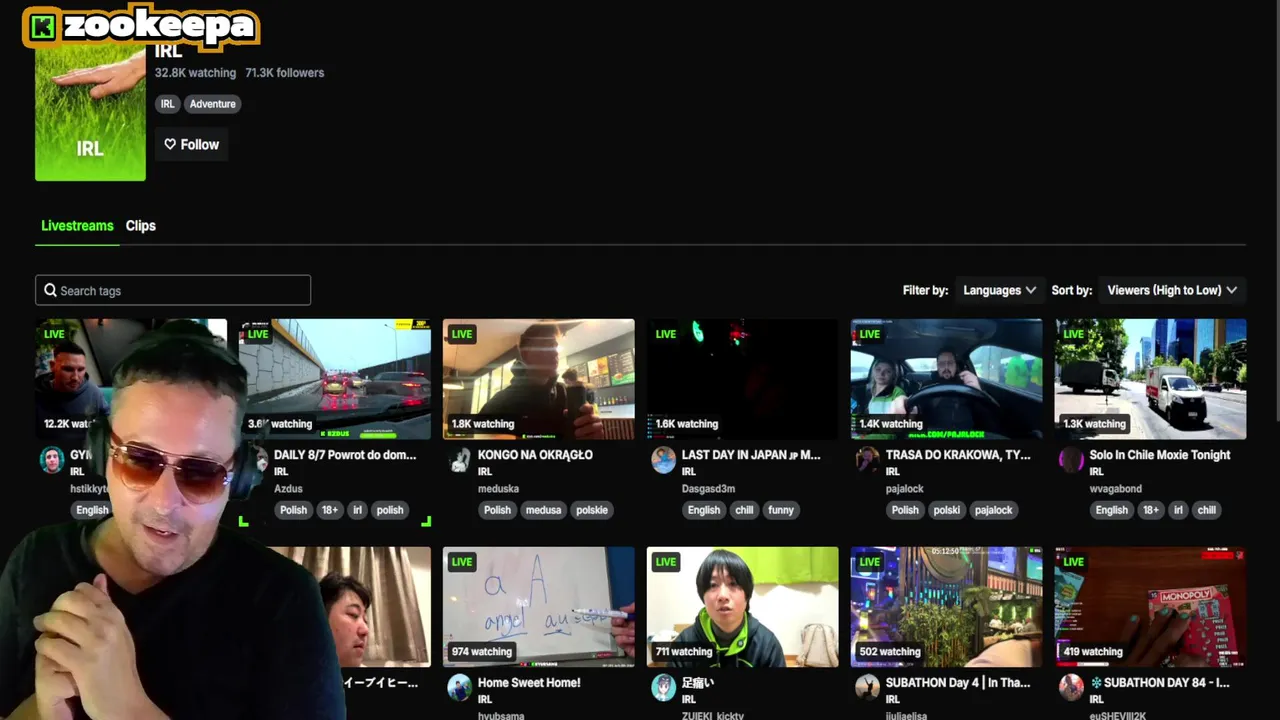Viewport: 1280px width, 720px height.
Task: Select the 18+ tag under wvagabond stream
Action: 1151,510
